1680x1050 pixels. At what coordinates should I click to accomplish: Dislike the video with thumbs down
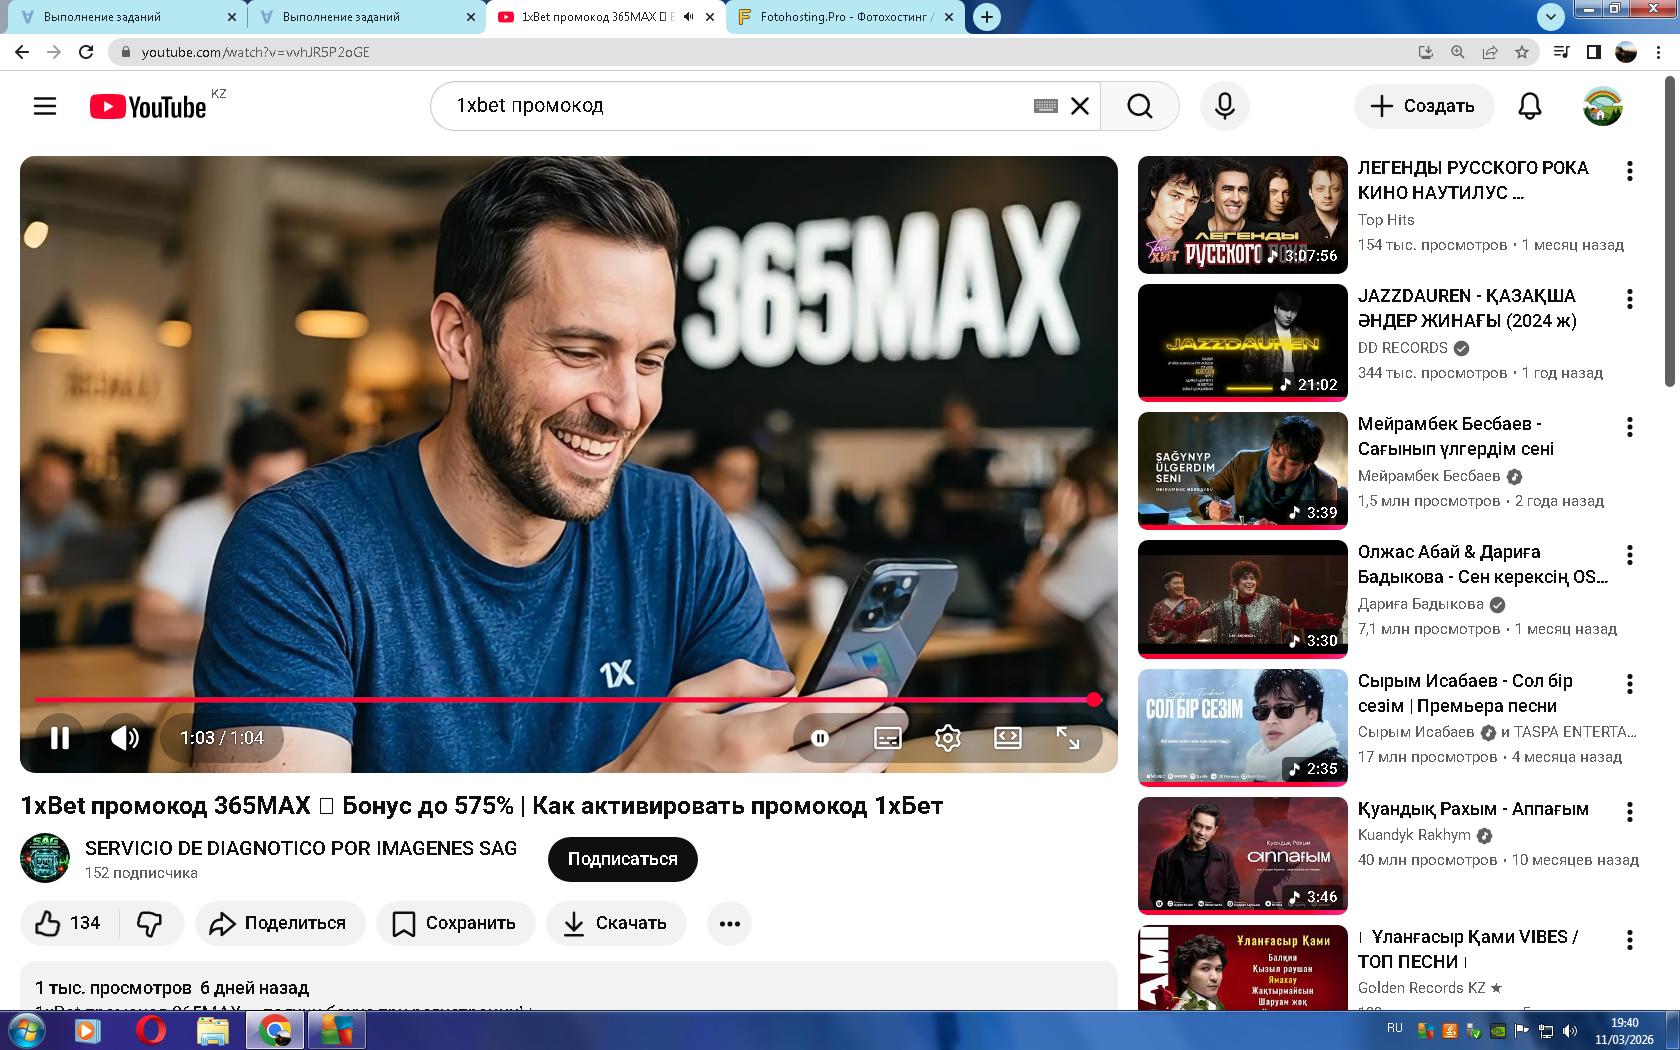coord(150,923)
